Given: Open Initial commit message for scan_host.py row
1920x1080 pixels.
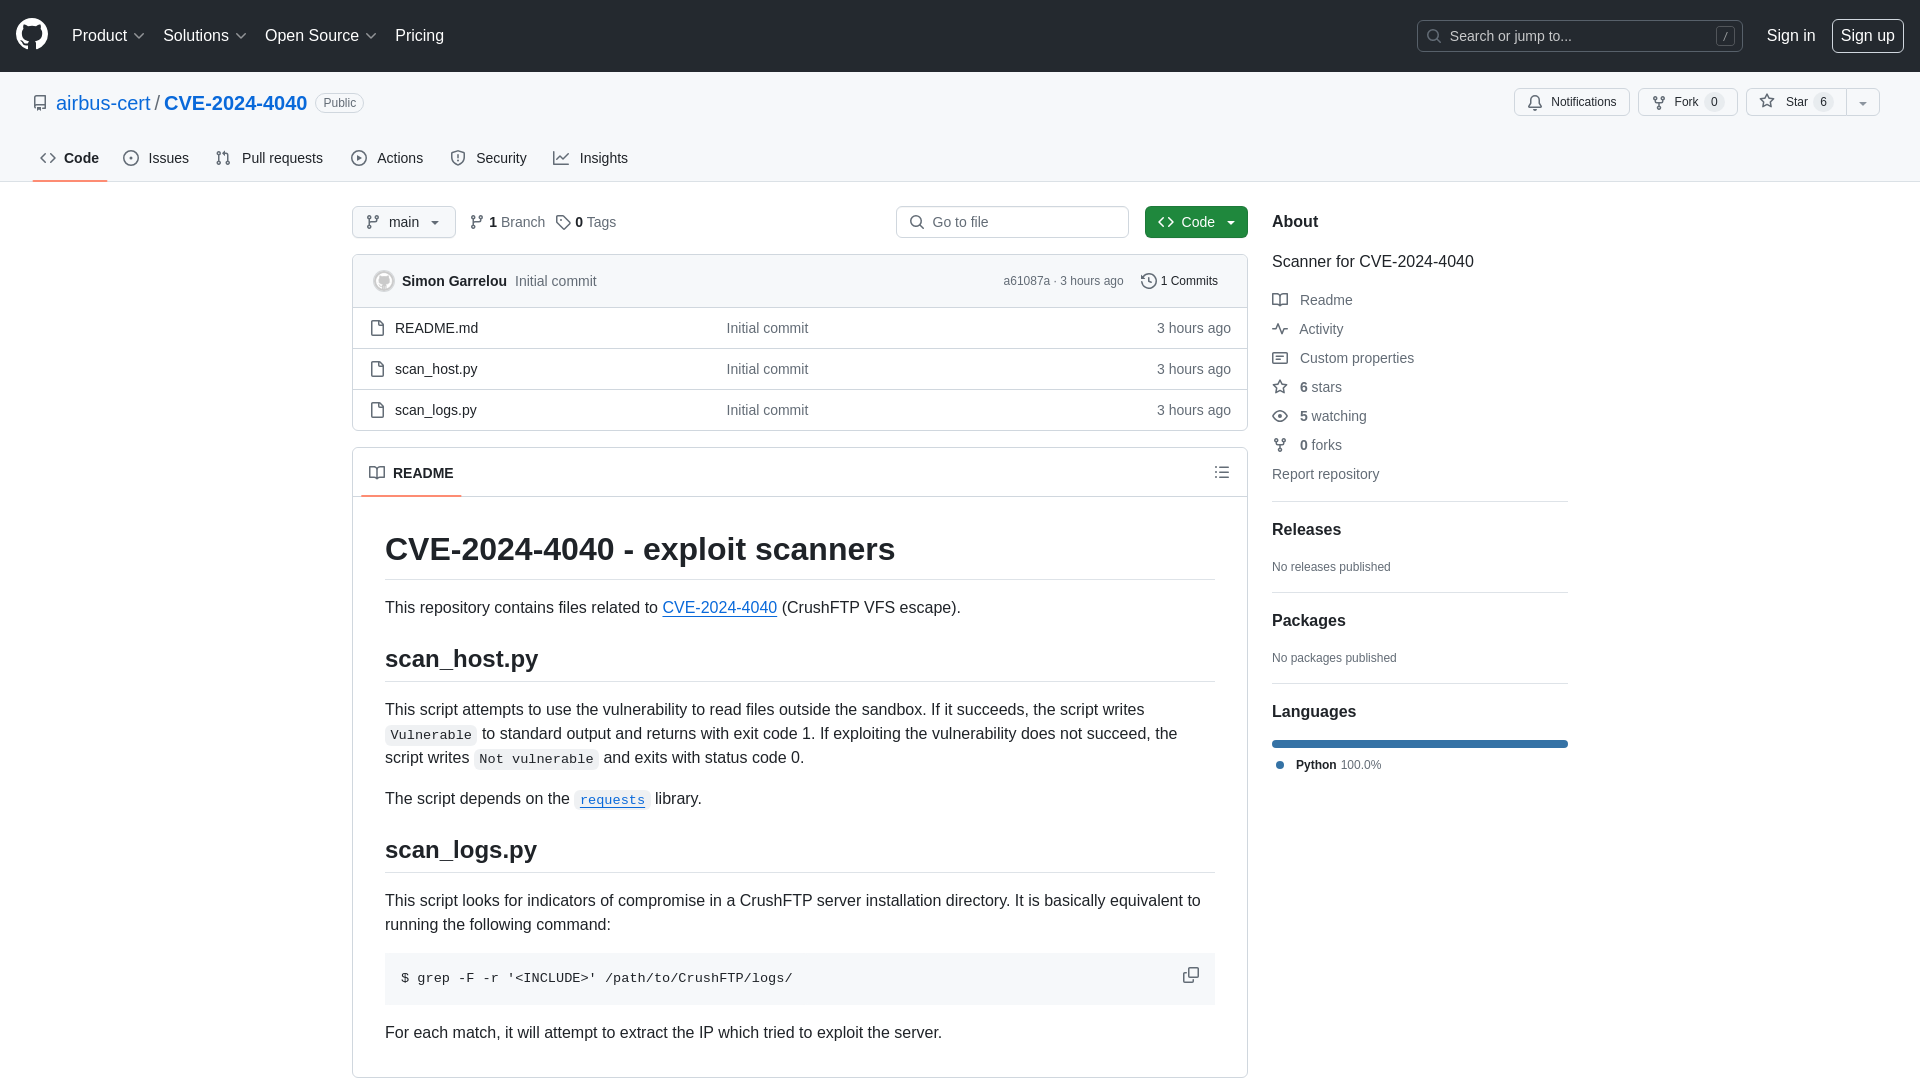Looking at the screenshot, I should click(x=767, y=369).
